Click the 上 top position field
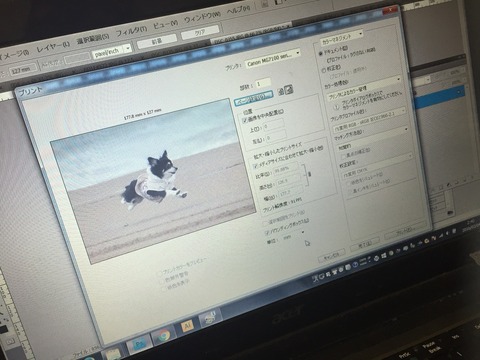This screenshot has width=480, height=360. 274,125
